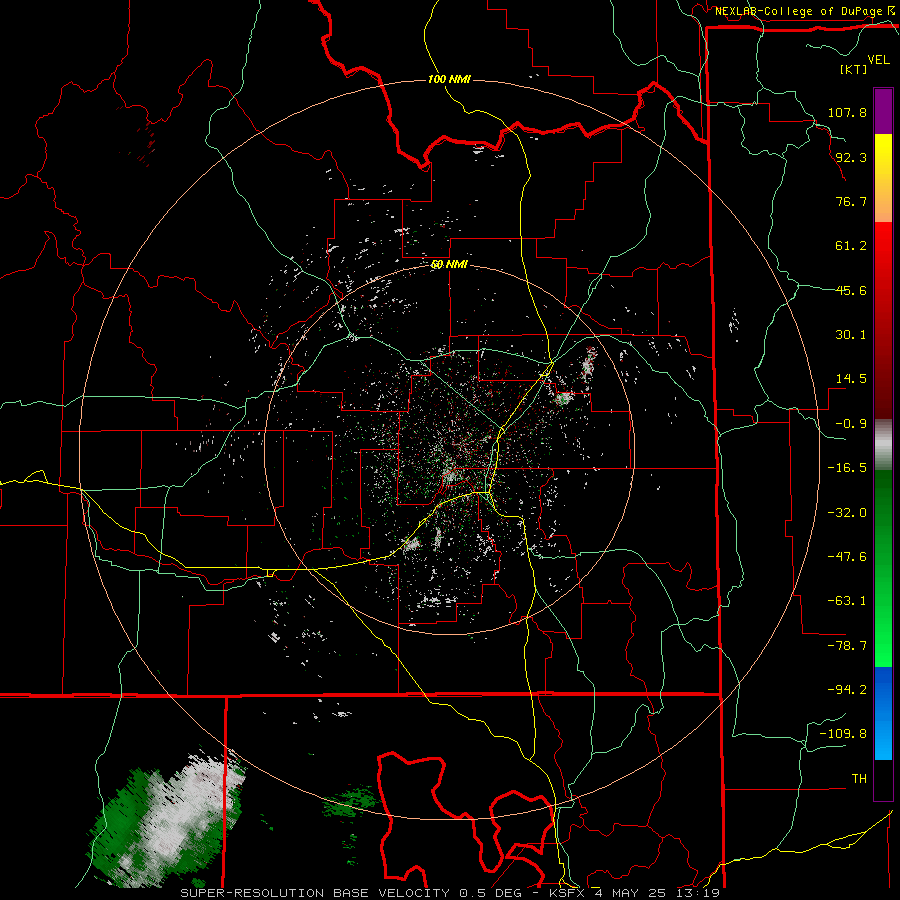Select the 61.2 scale label
Screen dimensions: 900x900
coord(851,246)
